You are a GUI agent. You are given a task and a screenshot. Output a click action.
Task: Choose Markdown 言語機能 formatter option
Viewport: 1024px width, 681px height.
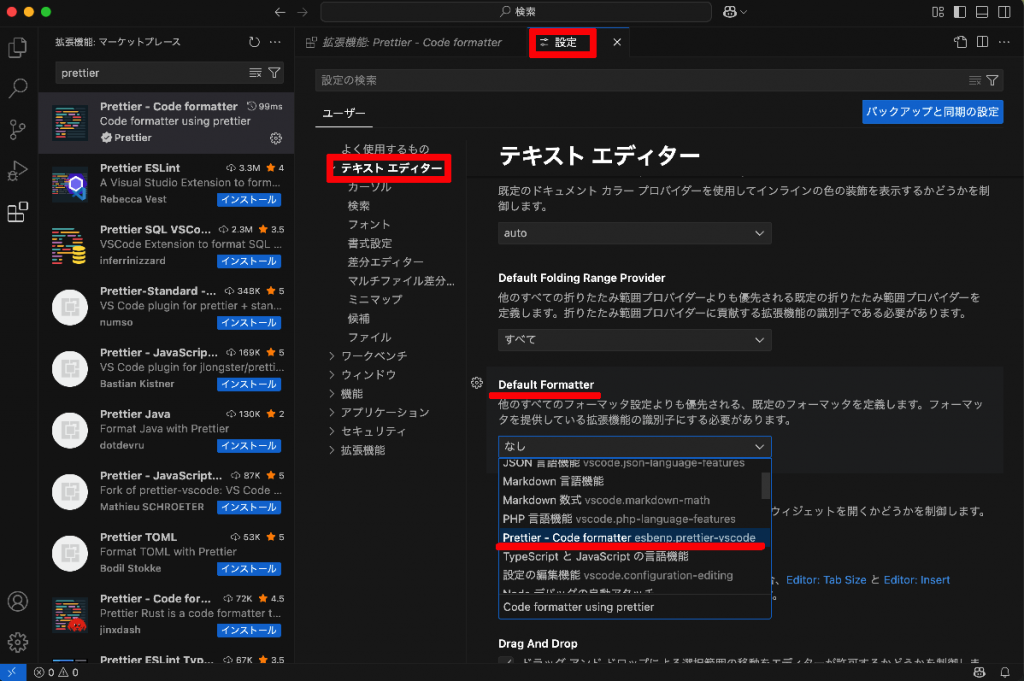point(630,481)
